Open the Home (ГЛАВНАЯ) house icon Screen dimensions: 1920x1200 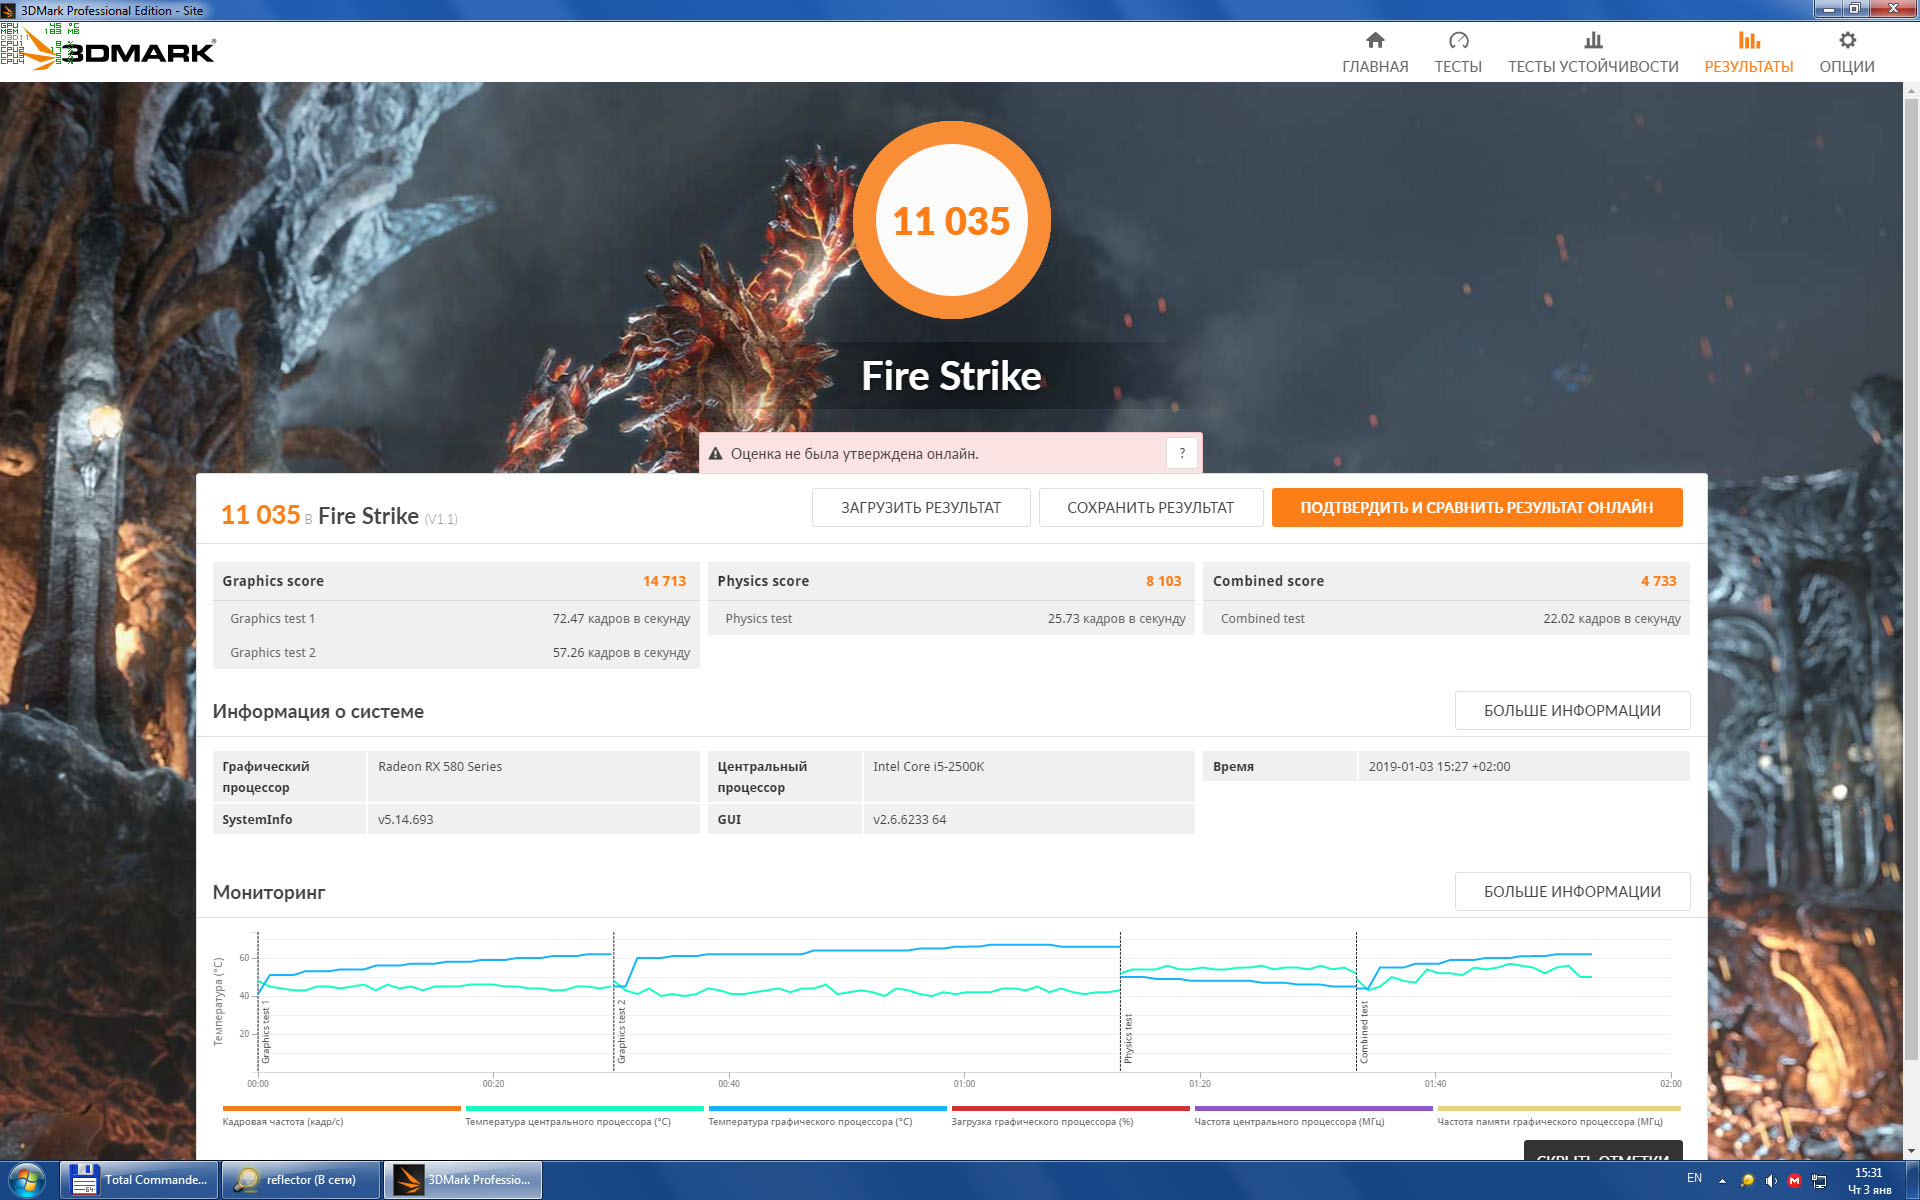point(1375,41)
